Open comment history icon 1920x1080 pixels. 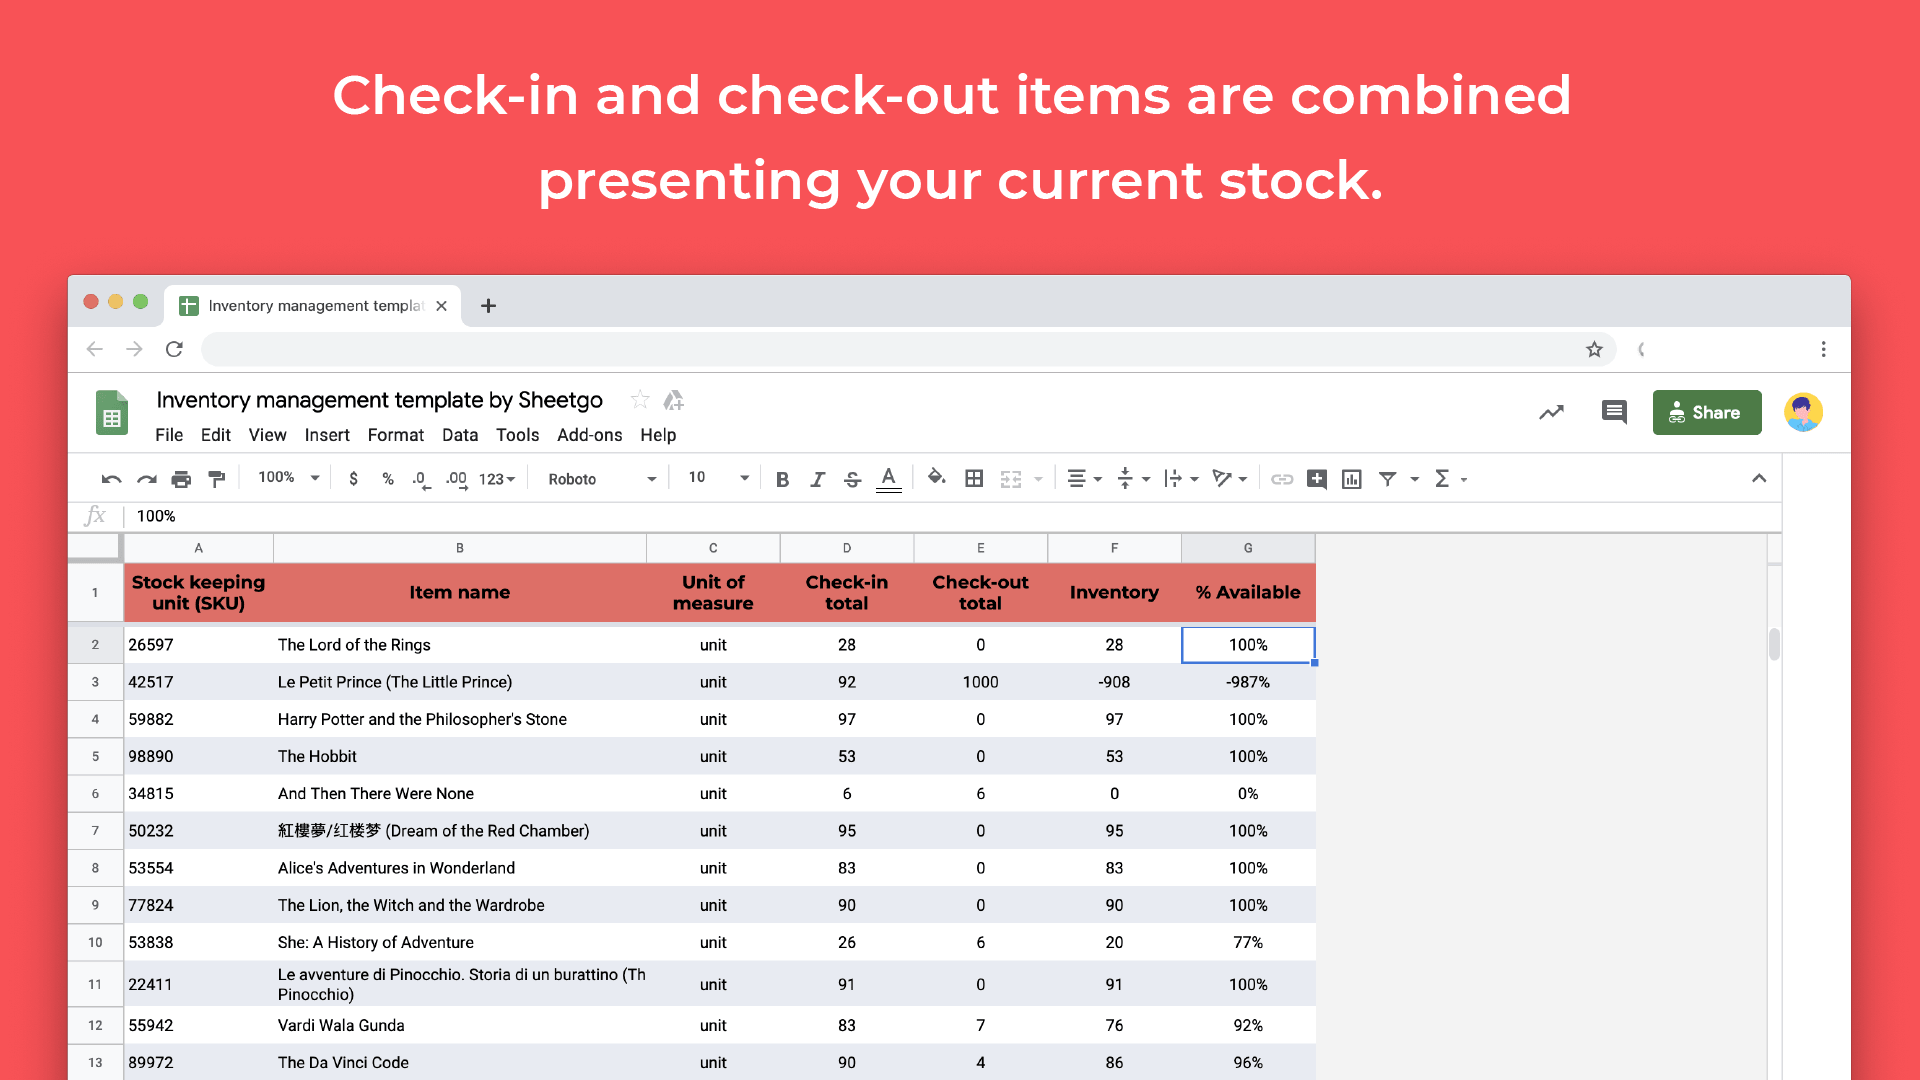(1614, 412)
